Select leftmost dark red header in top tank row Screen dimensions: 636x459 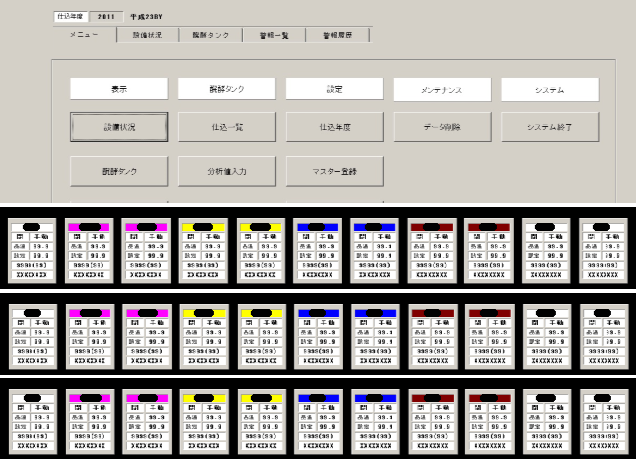tap(432, 227)
